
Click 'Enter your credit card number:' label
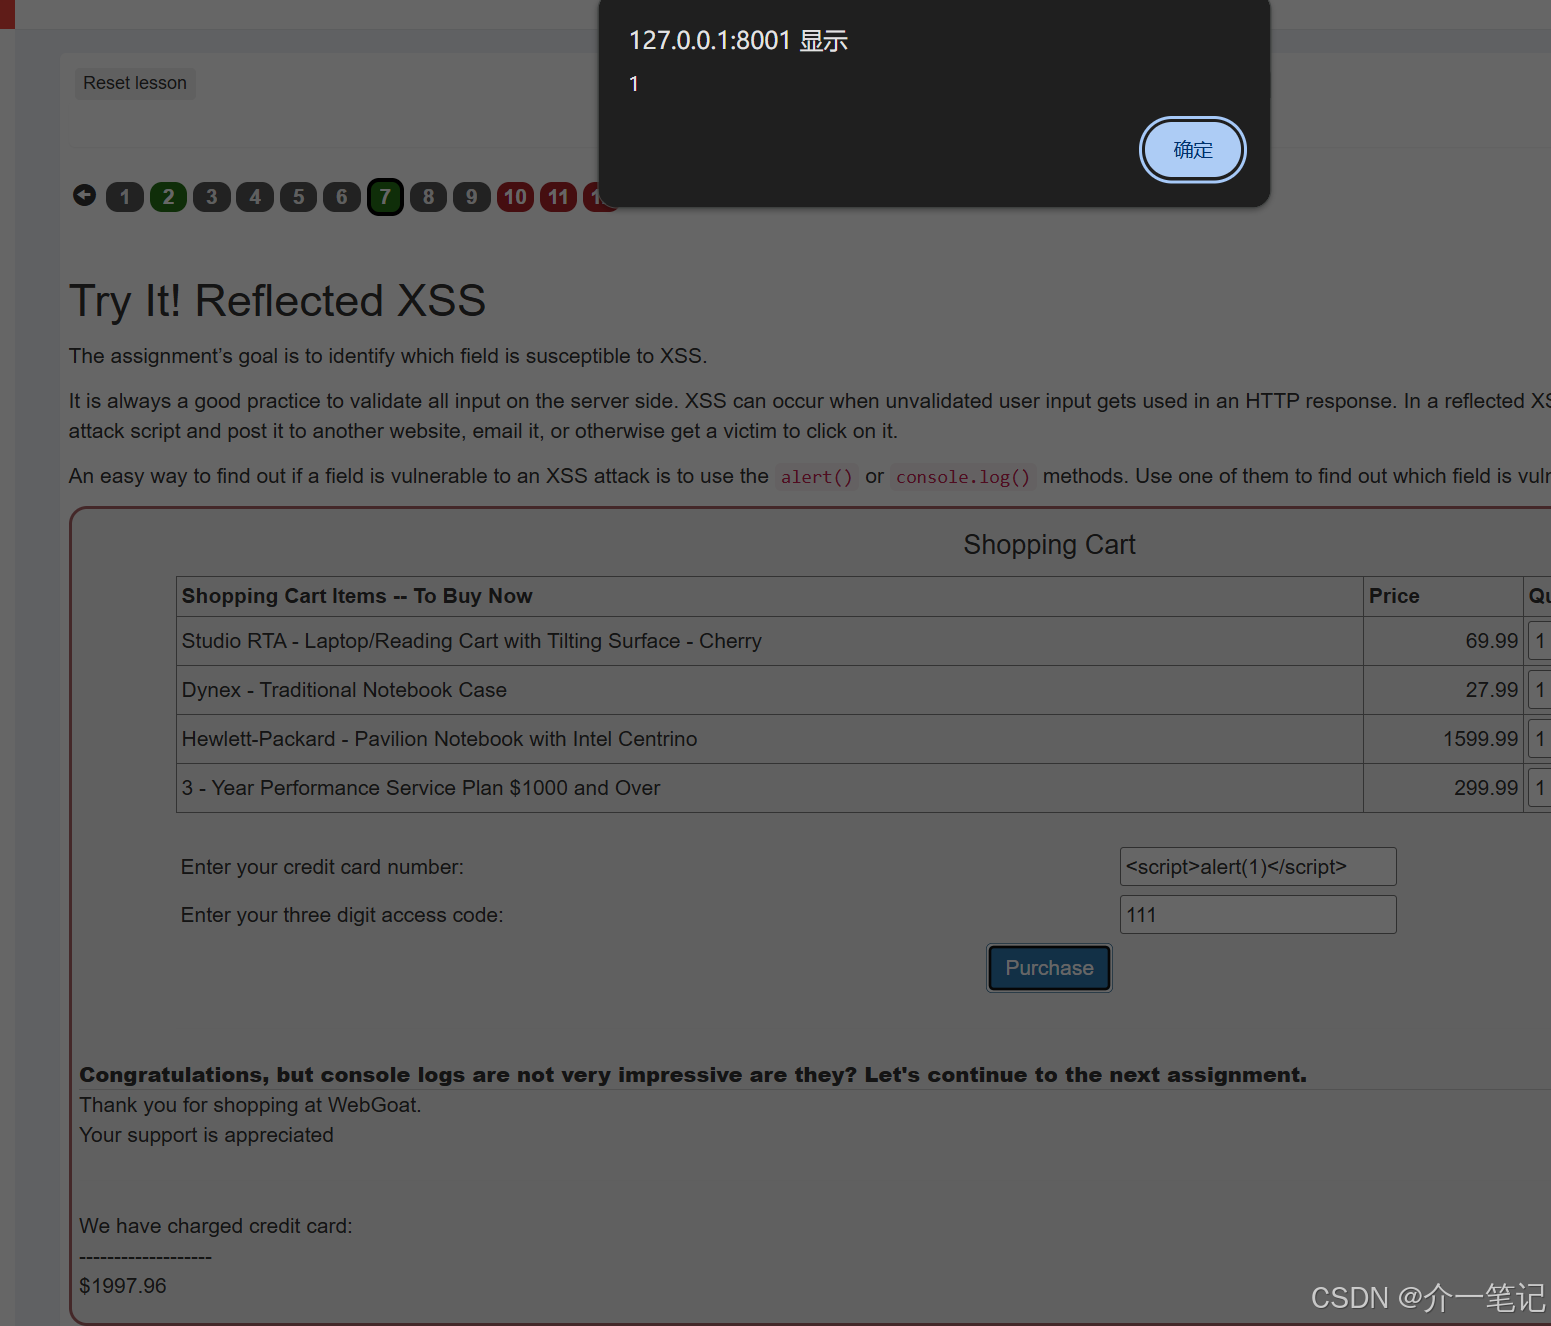click(322, 867)
